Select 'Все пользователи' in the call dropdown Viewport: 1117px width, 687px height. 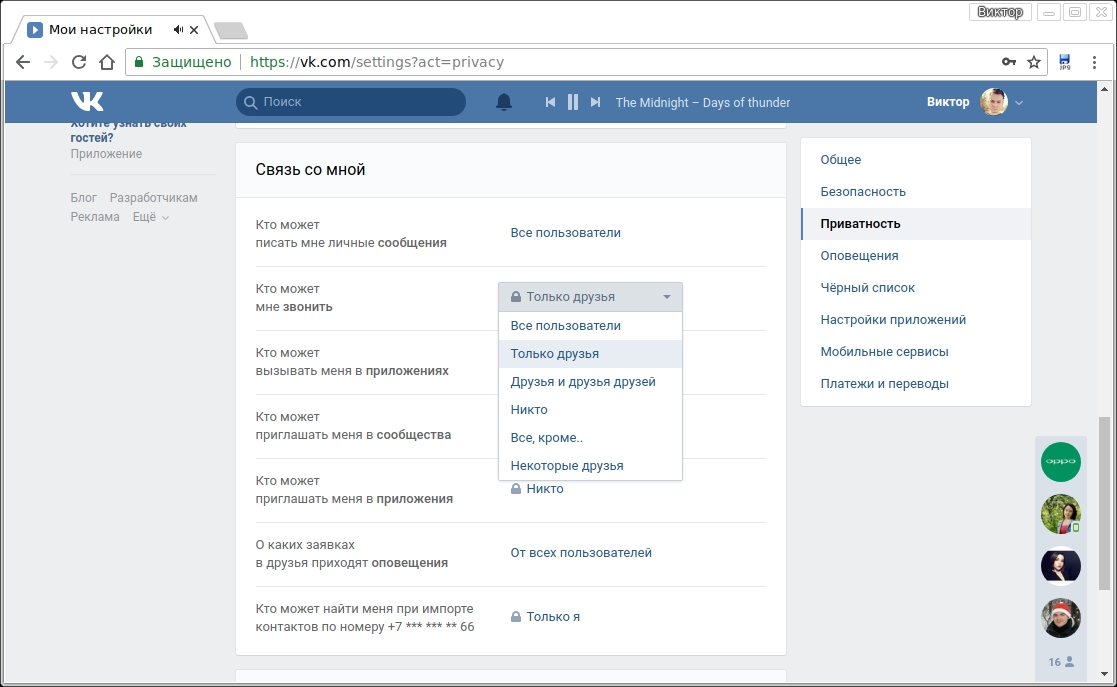pyautogui.click(x=566, y=326)
